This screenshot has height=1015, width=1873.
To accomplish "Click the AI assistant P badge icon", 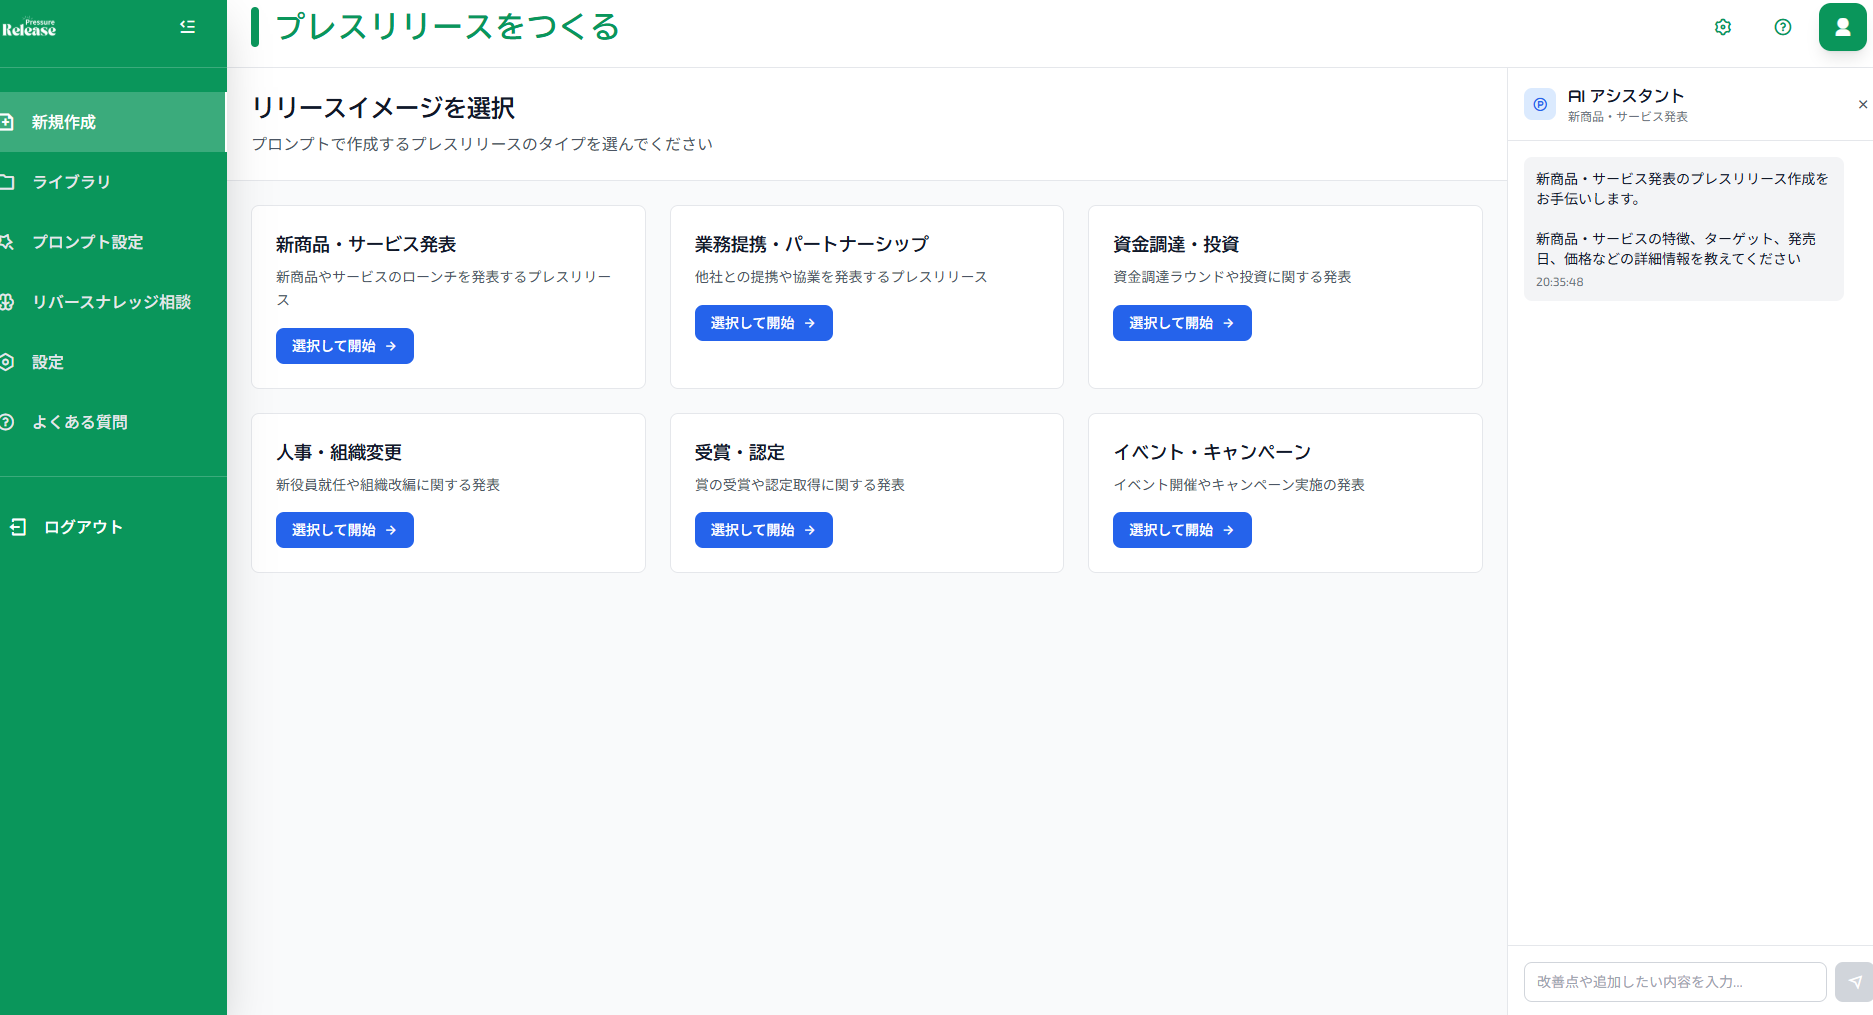I will 1540,104.
